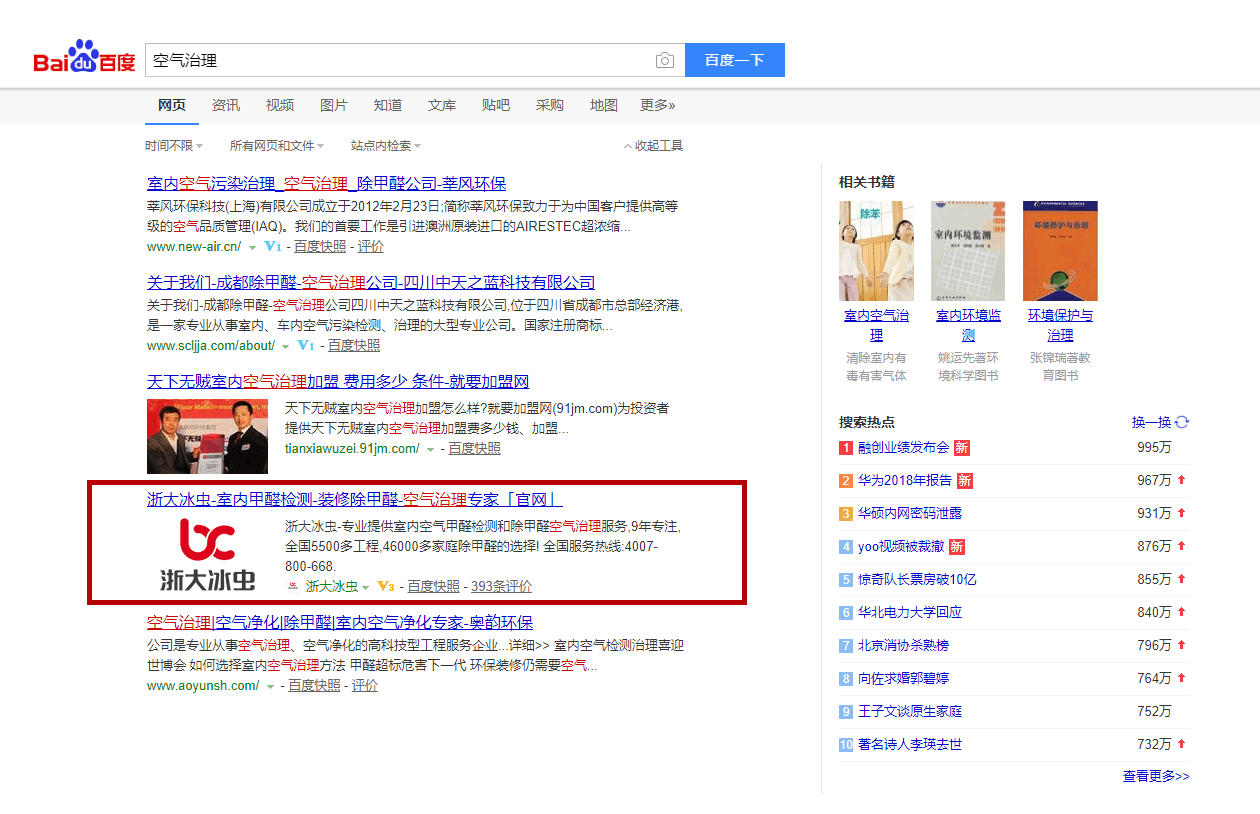Switch to the 采购 tab
Image resolution: width=1260 pixels, height=814 pixels.
coord(550,105)
